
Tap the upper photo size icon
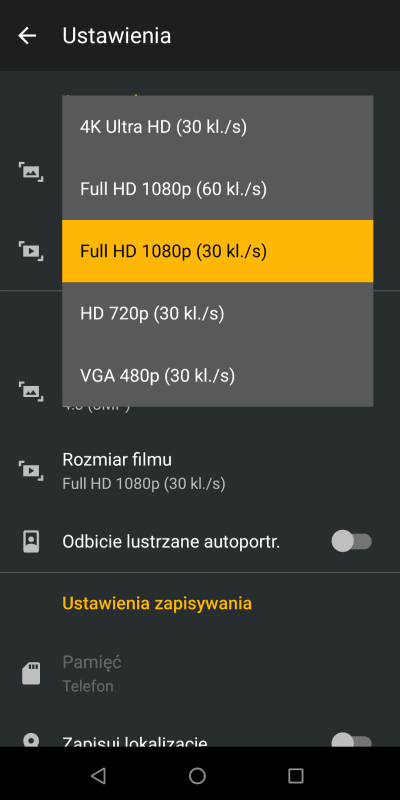31,172
